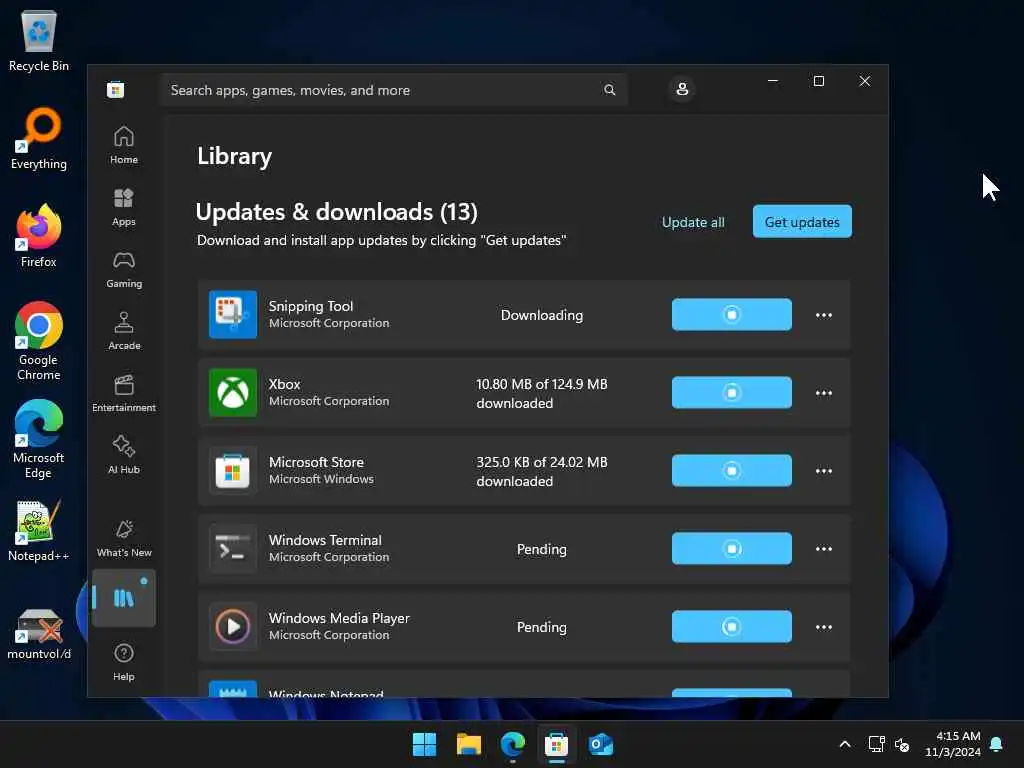
Task: Select the Microsoft Edge desktop shortcut
Action: click(39, 440)
